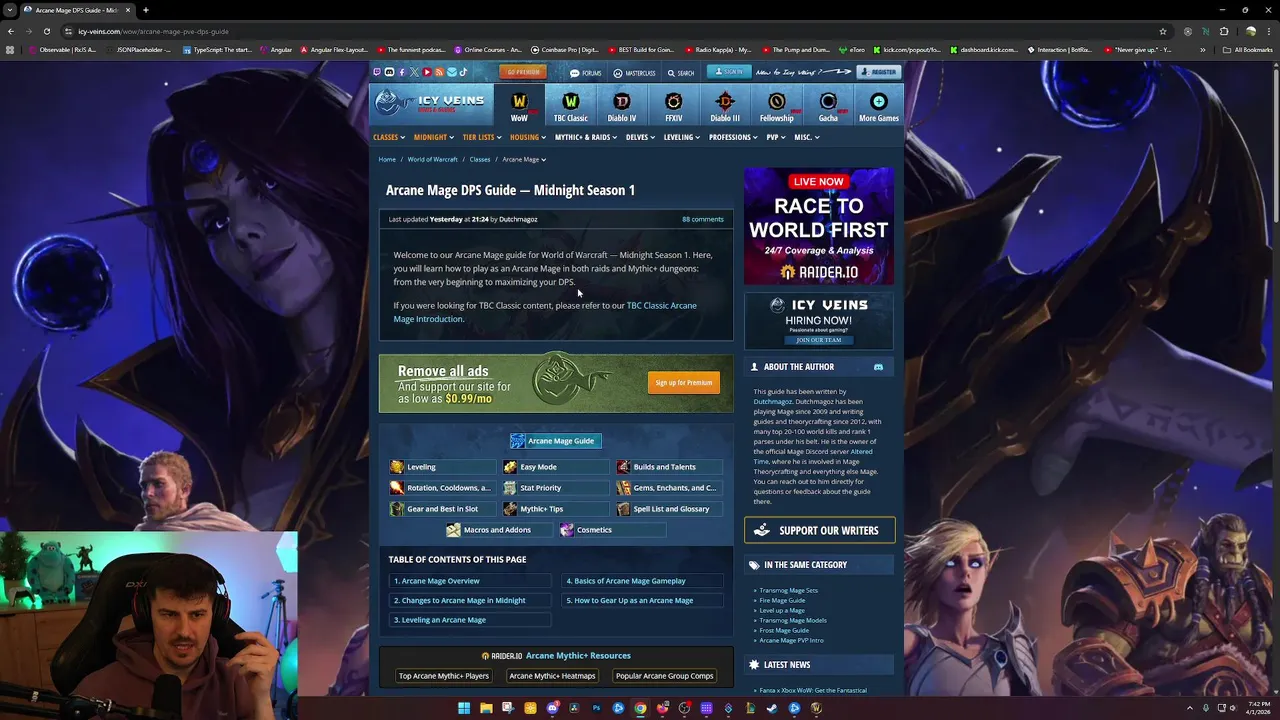Click the Support Our Writers button

click(x=819, y=530)
